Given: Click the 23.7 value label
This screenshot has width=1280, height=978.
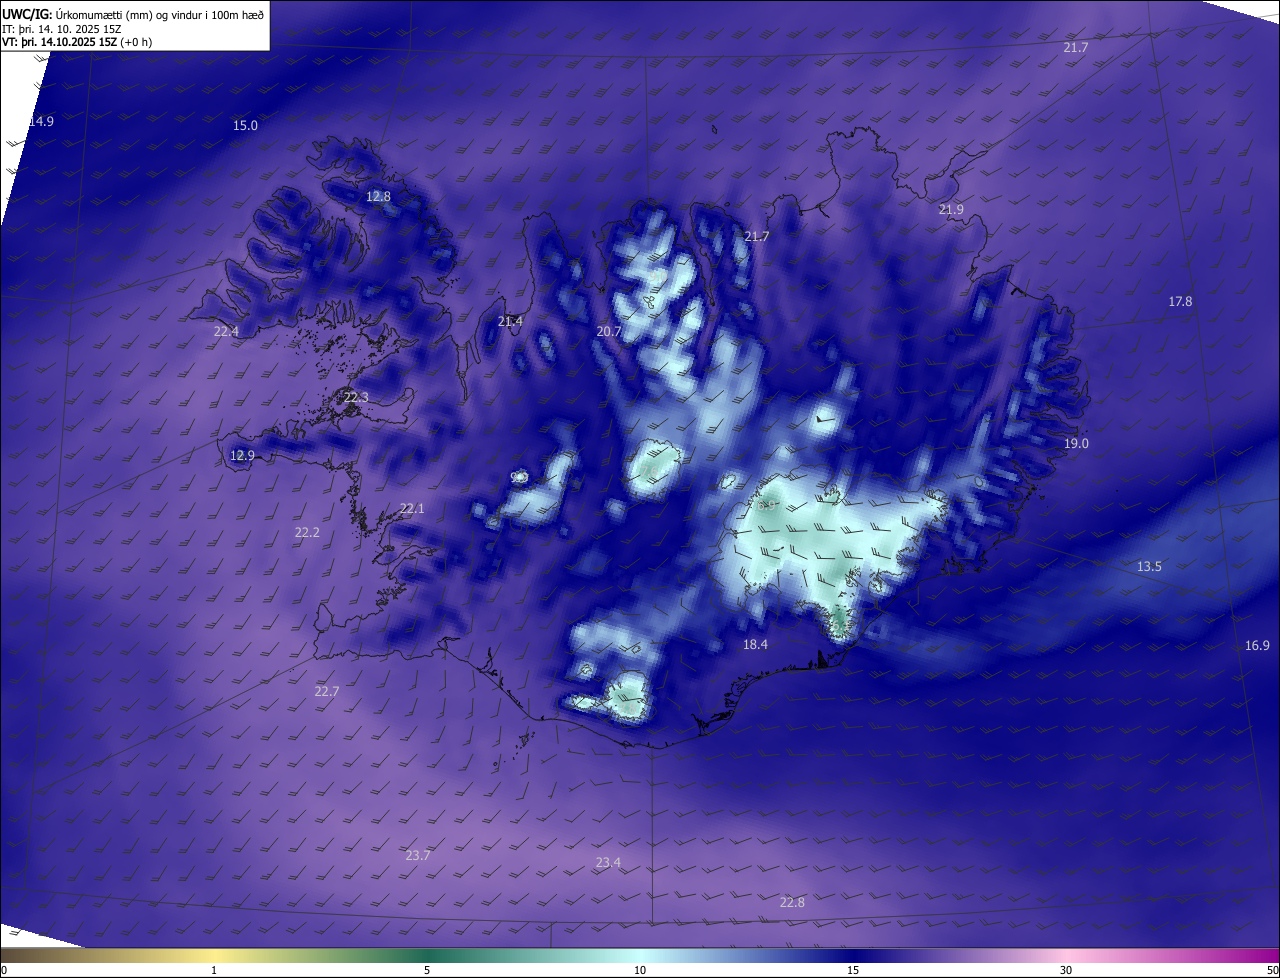Looking at the screenshot, I should [418, 855].
